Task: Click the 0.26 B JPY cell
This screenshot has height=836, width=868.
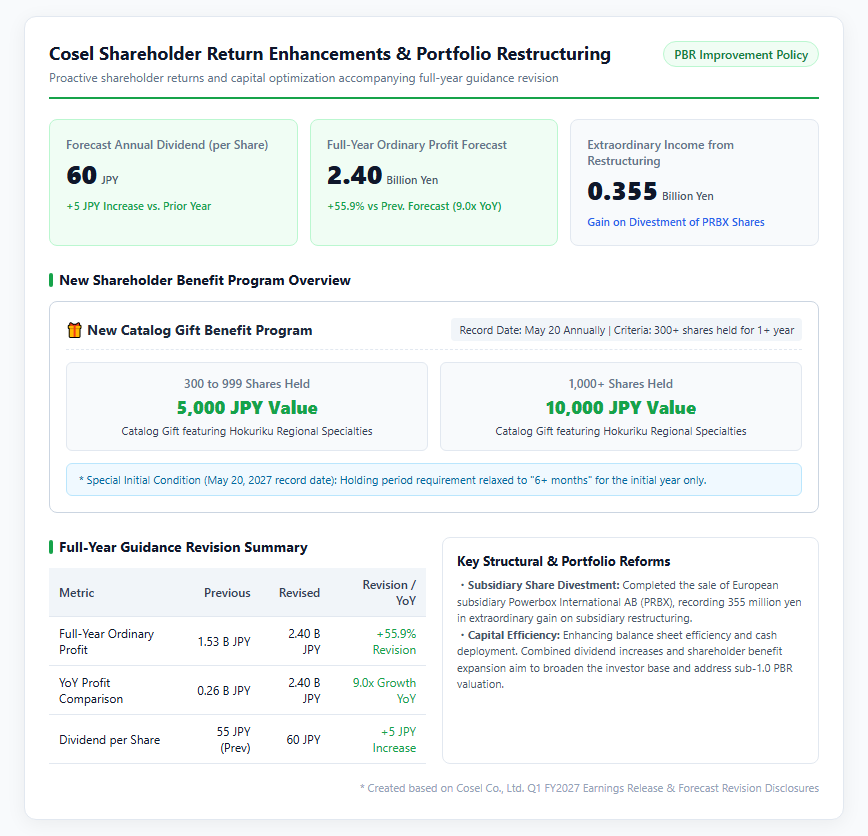Action: 224,690
